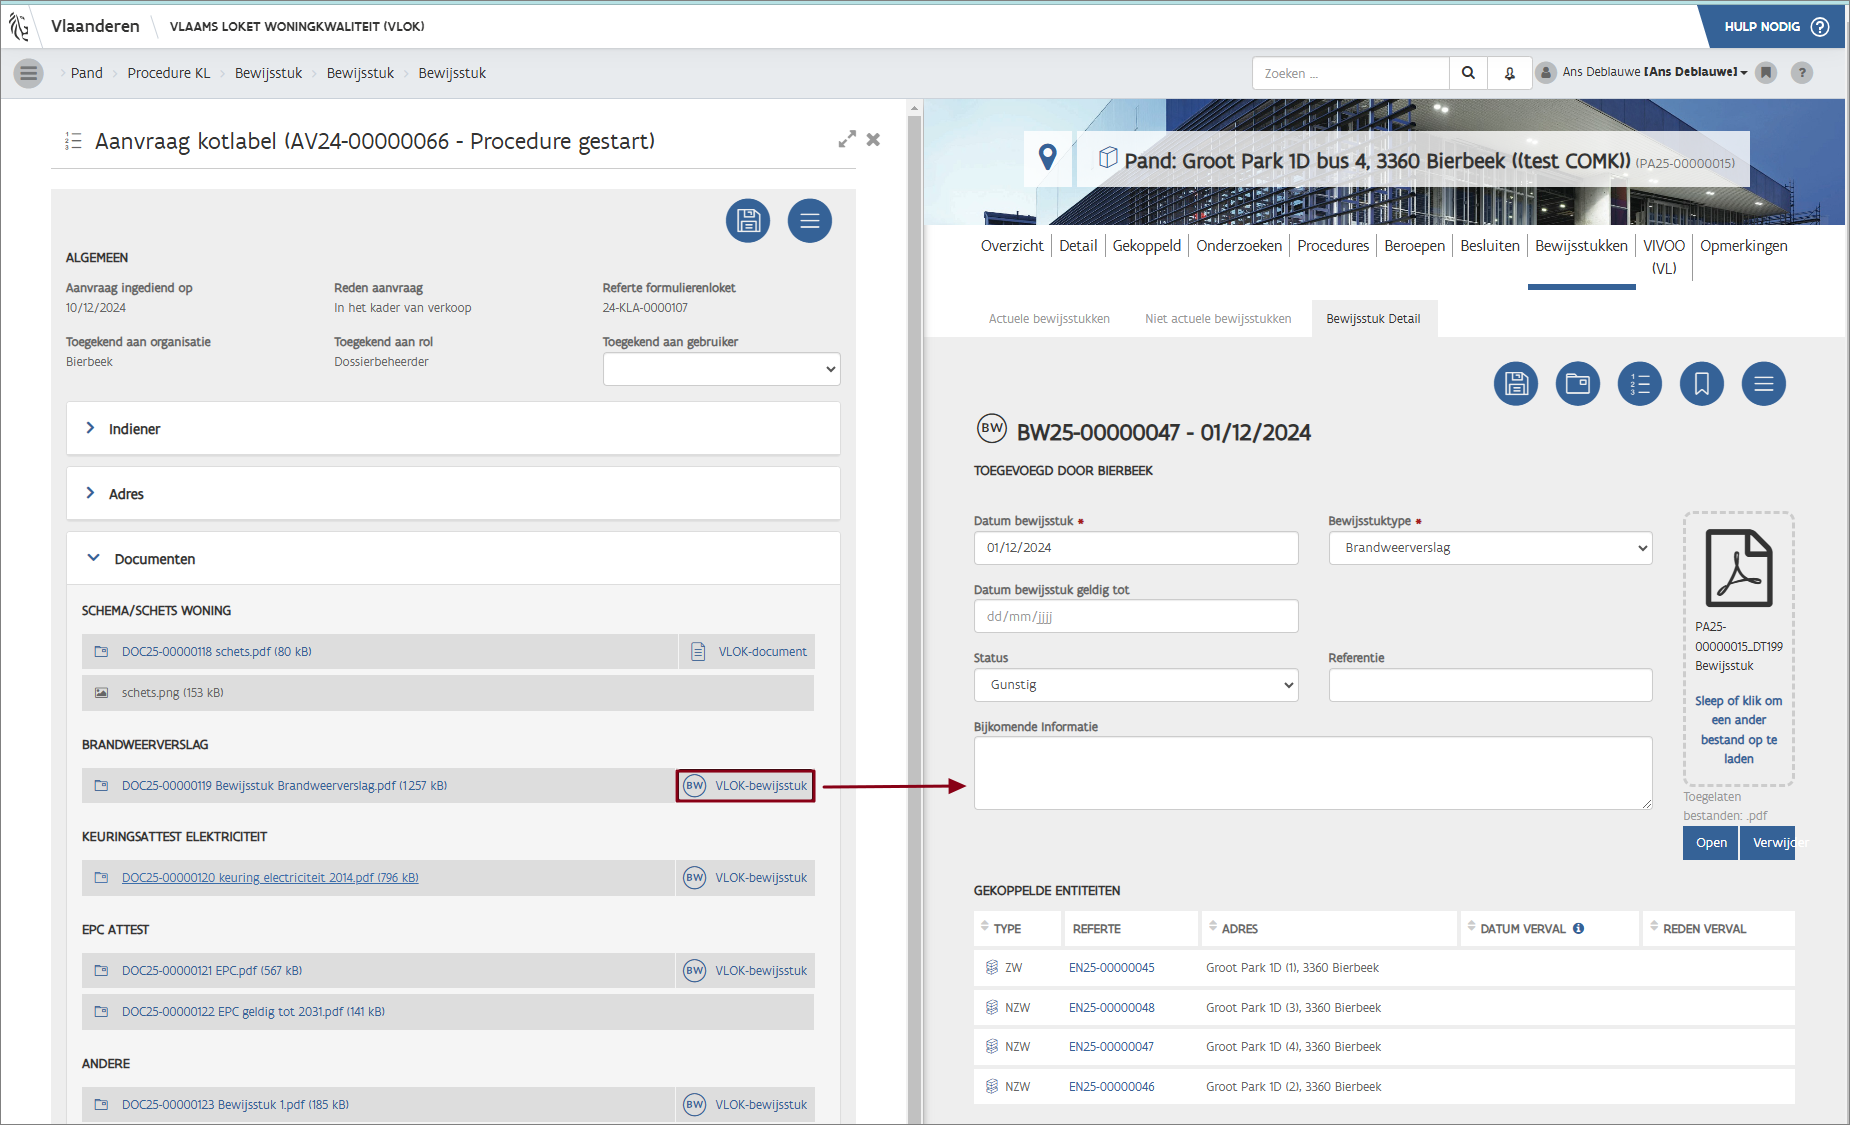
Task: Open the Toegekend aan gebruiker dropdown
Action: (x=721, y=369)
